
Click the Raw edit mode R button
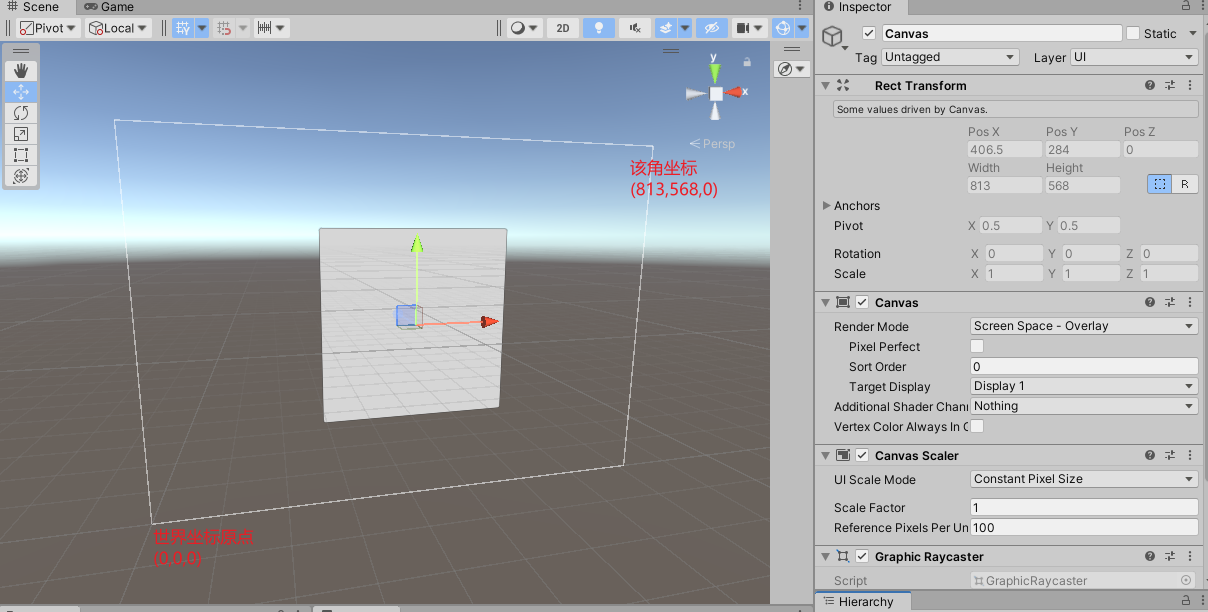[x=1185, y=184]
